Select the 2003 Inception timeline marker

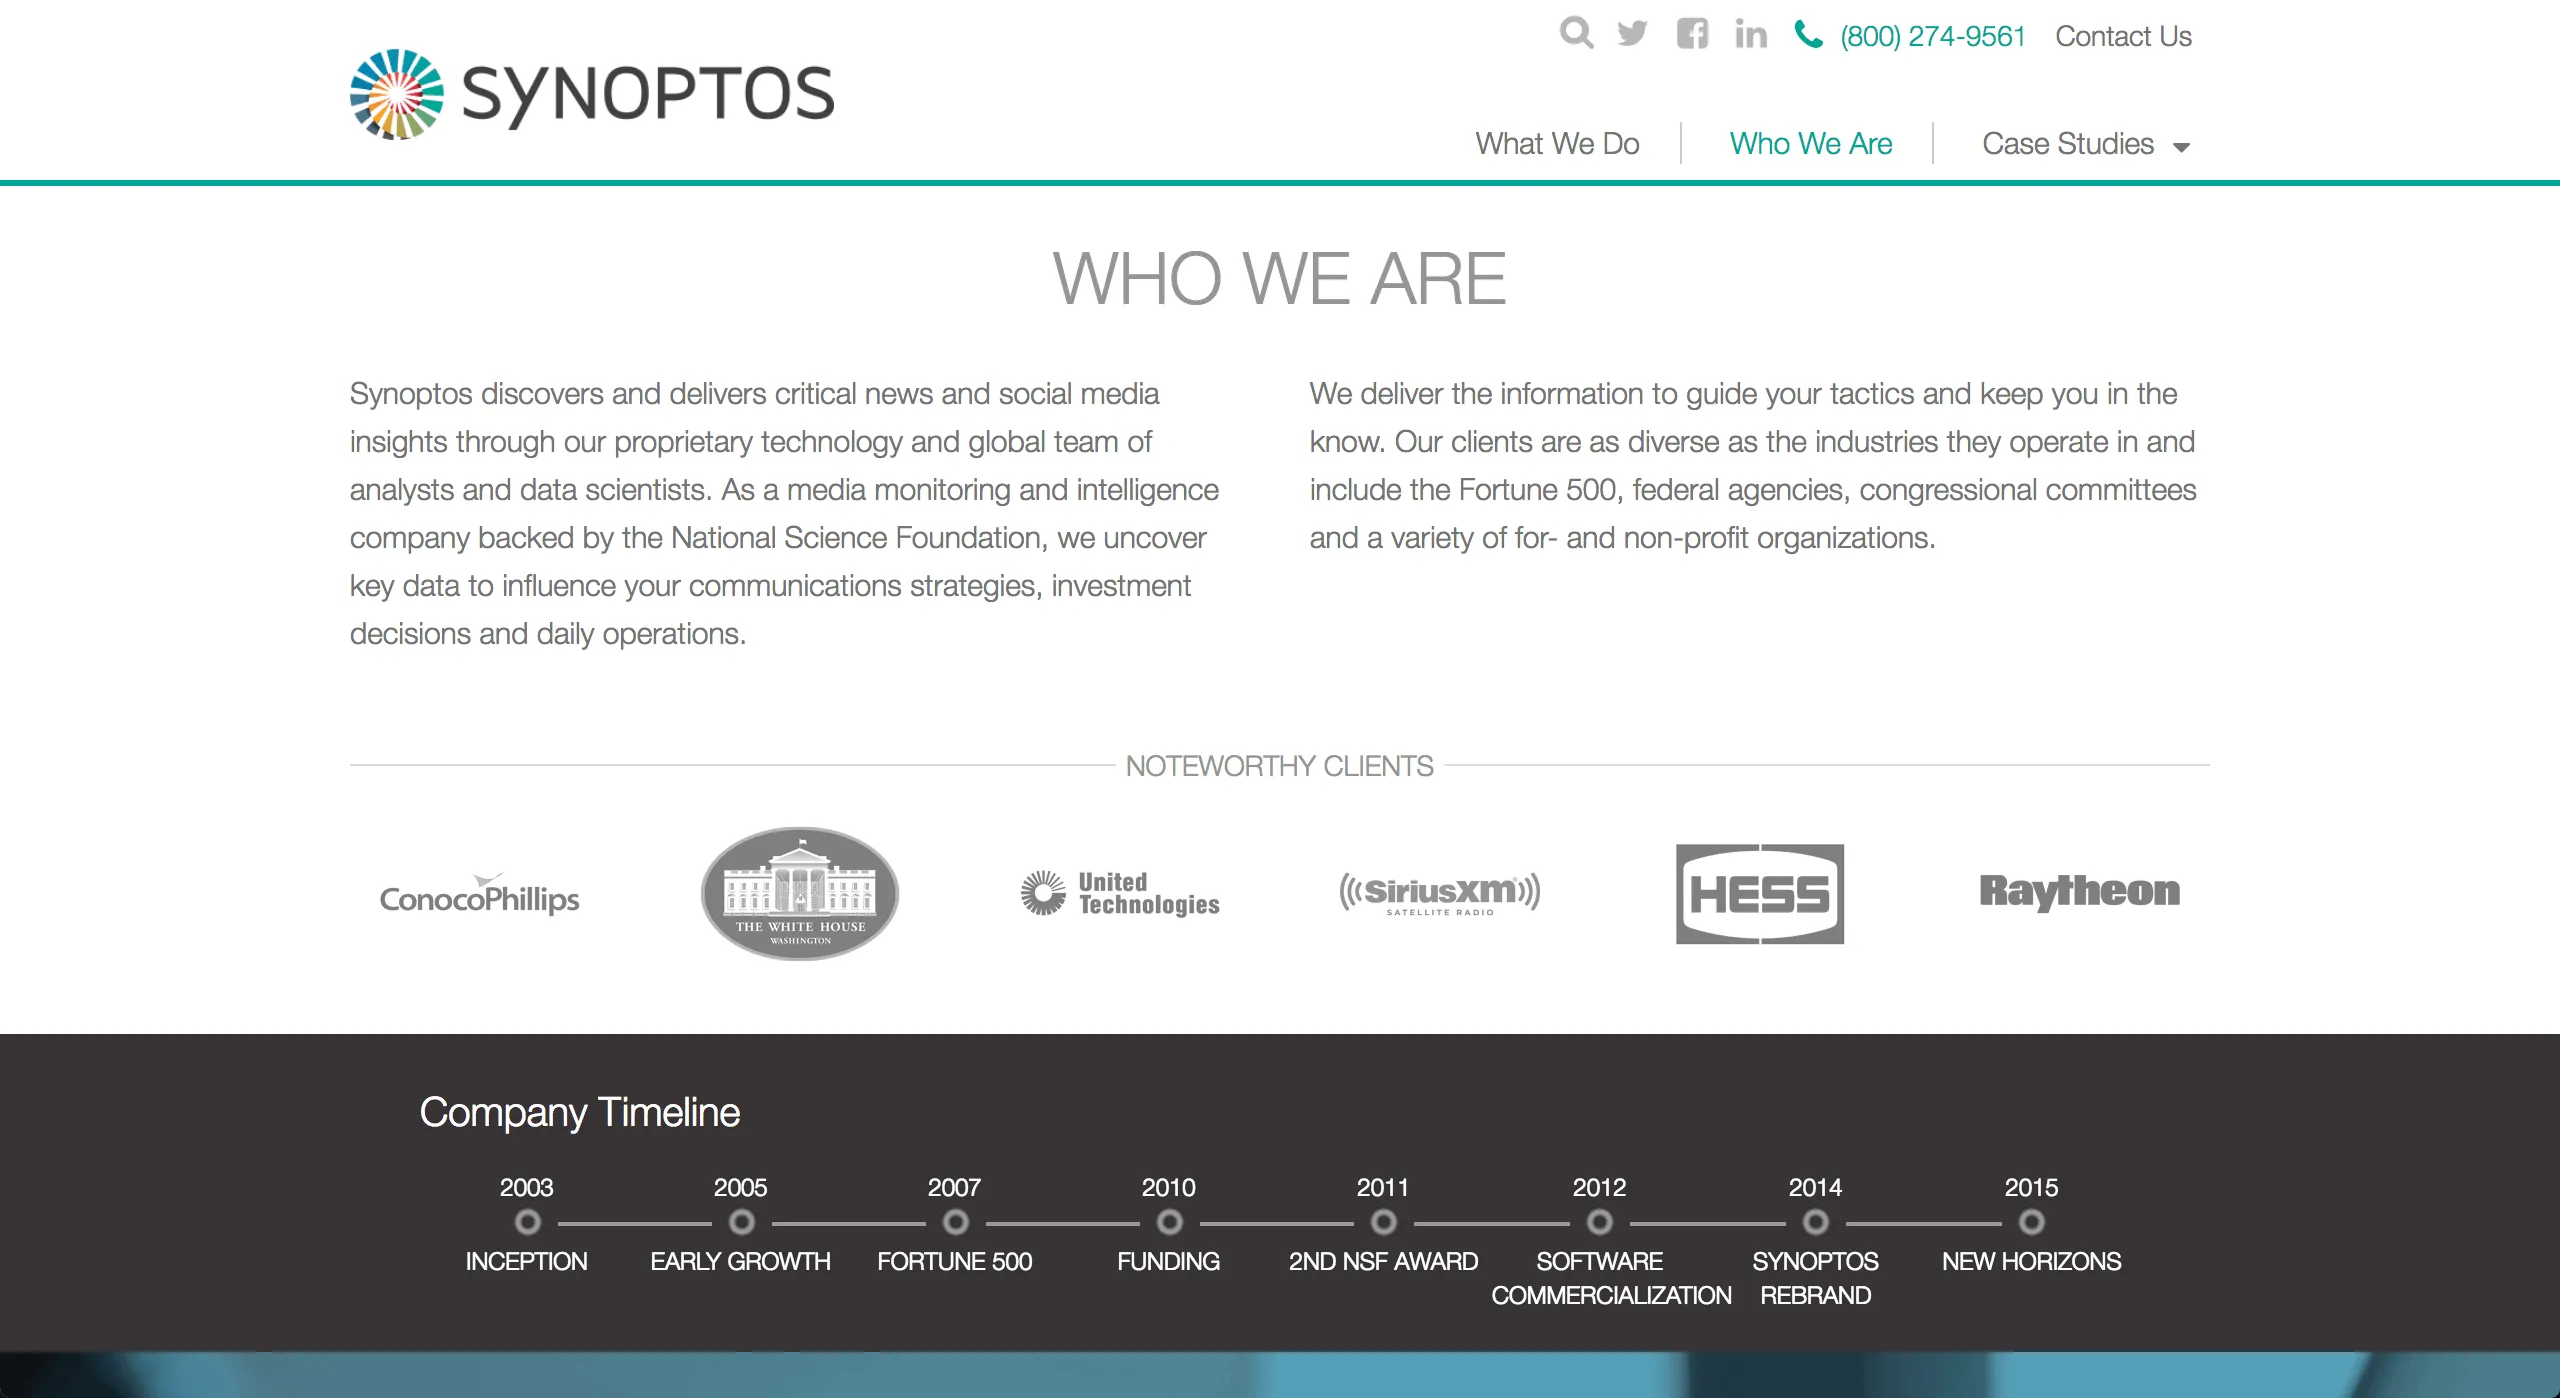coord(527,1222)
